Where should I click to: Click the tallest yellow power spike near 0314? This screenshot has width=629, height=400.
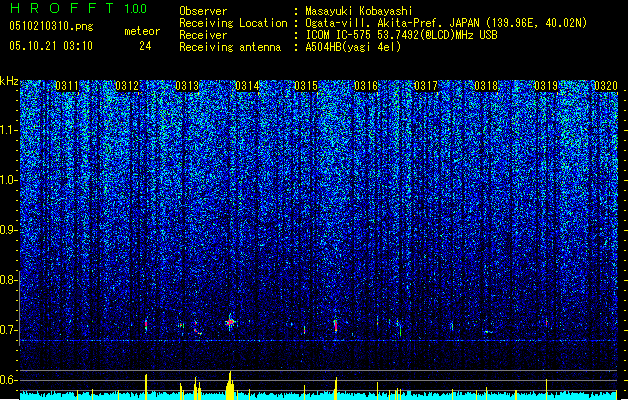(x=230, y=386)
